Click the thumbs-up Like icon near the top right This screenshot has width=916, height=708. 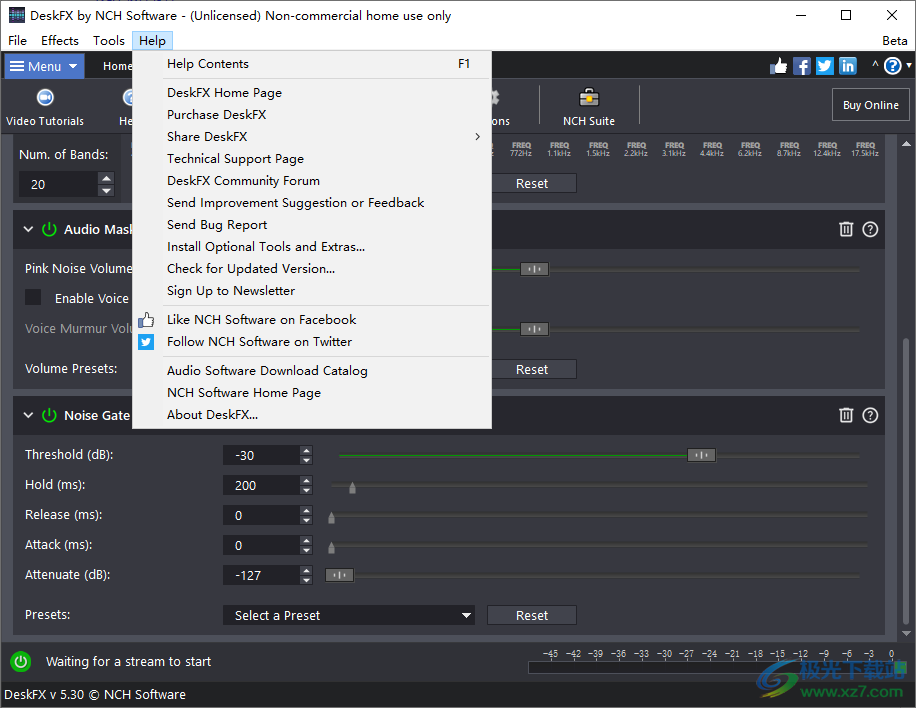[x=779, y=65]
